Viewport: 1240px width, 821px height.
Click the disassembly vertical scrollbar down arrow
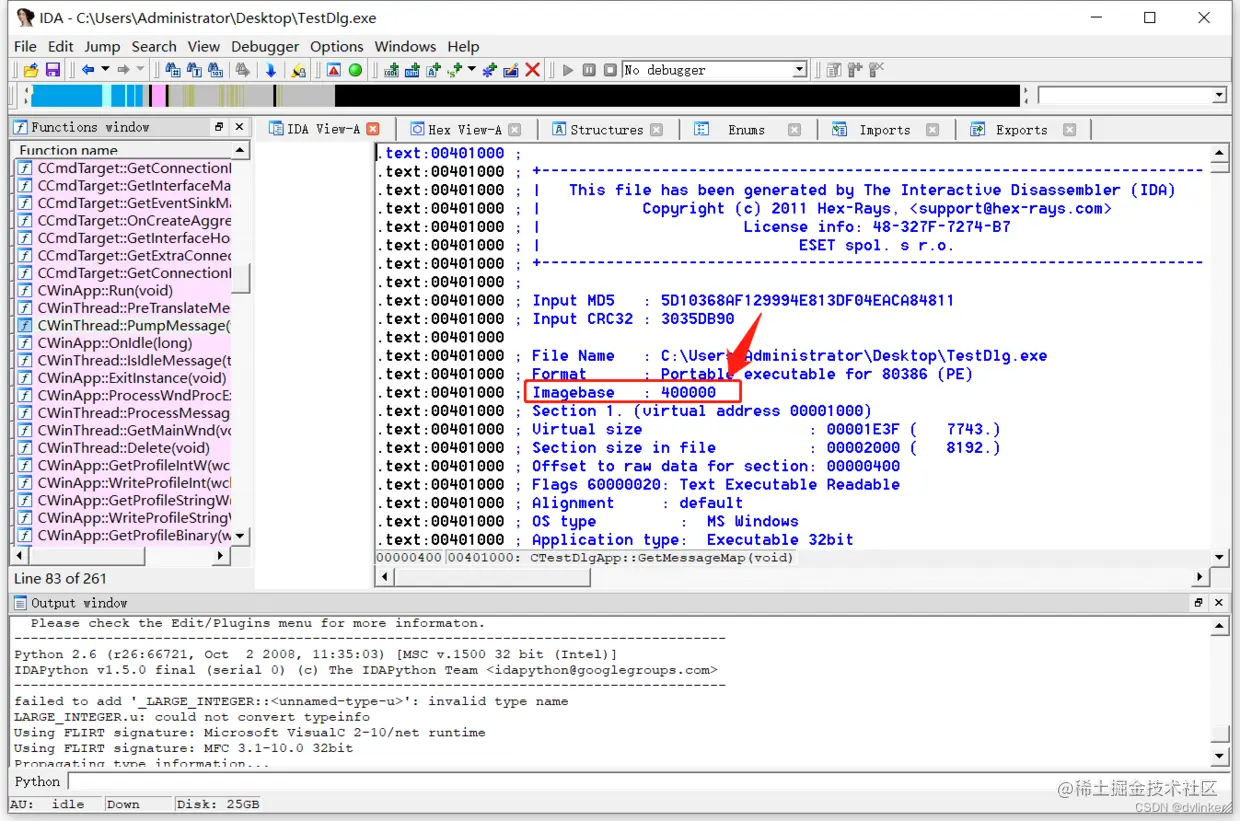tap(1219, 557)
